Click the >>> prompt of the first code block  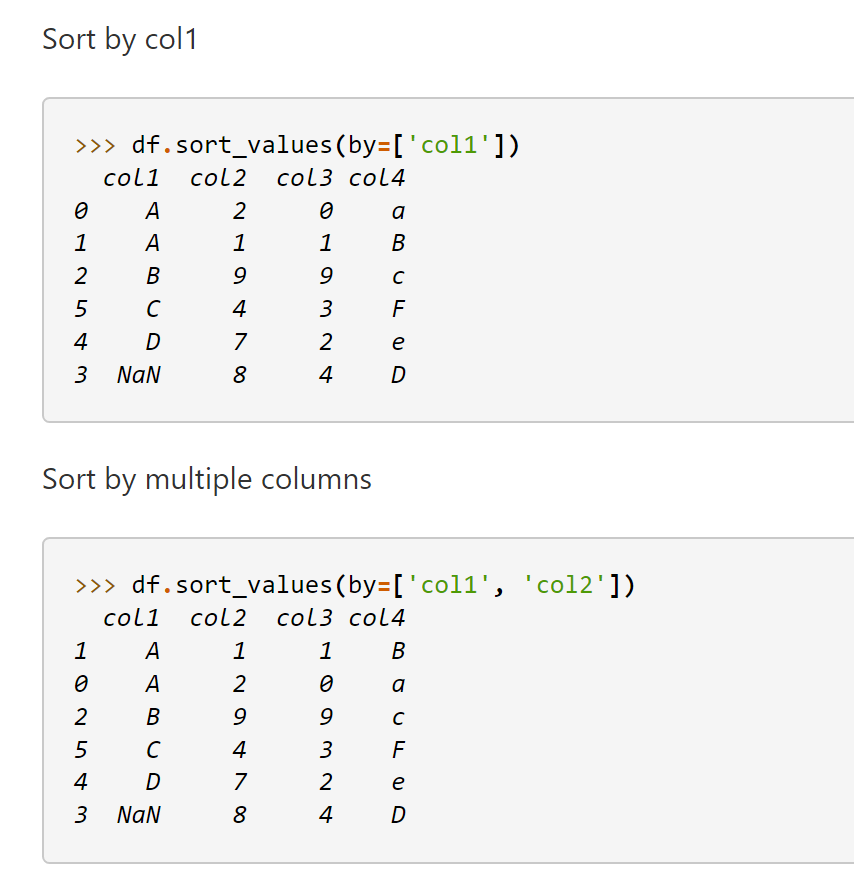pos(95,146)
